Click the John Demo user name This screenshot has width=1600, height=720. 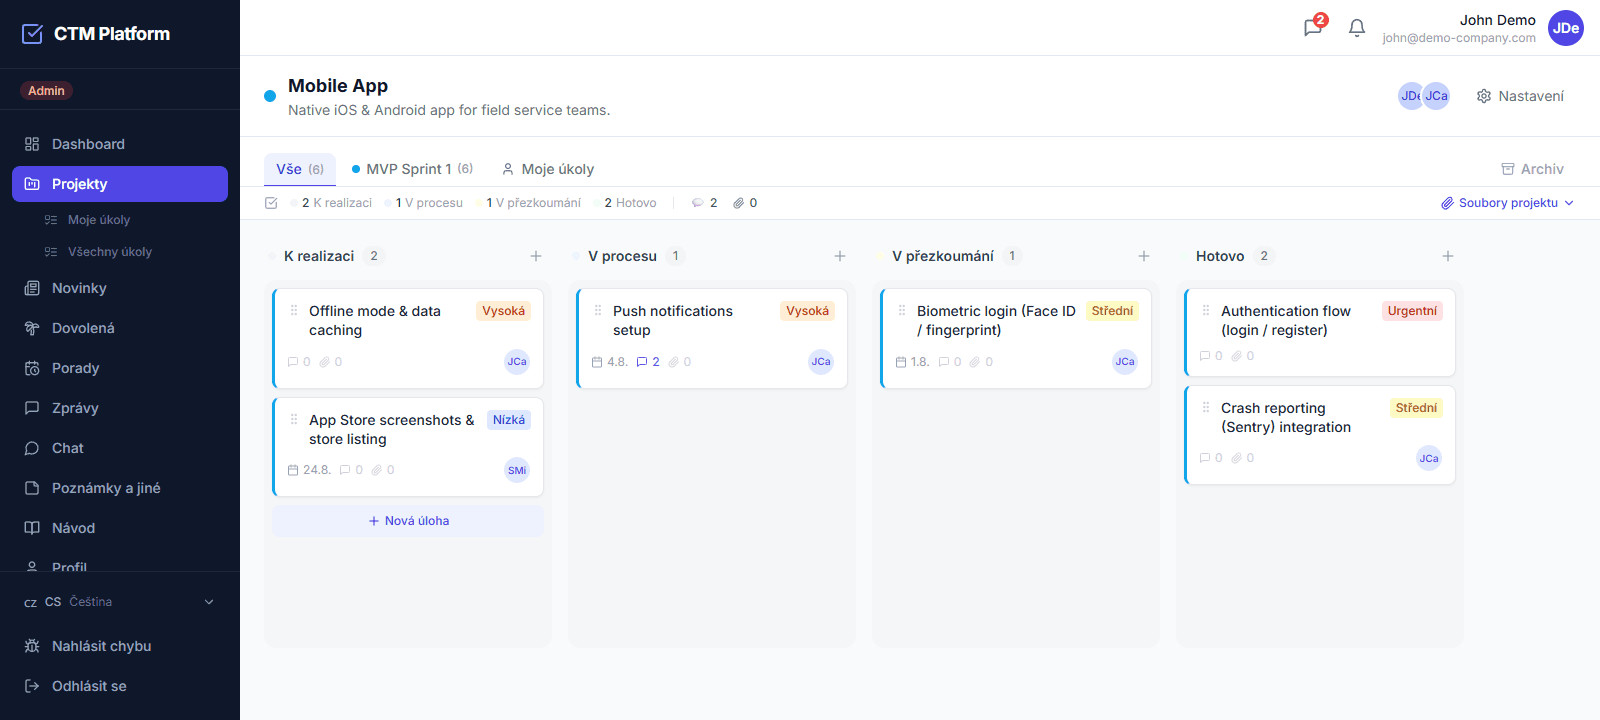pos(1497,20)
